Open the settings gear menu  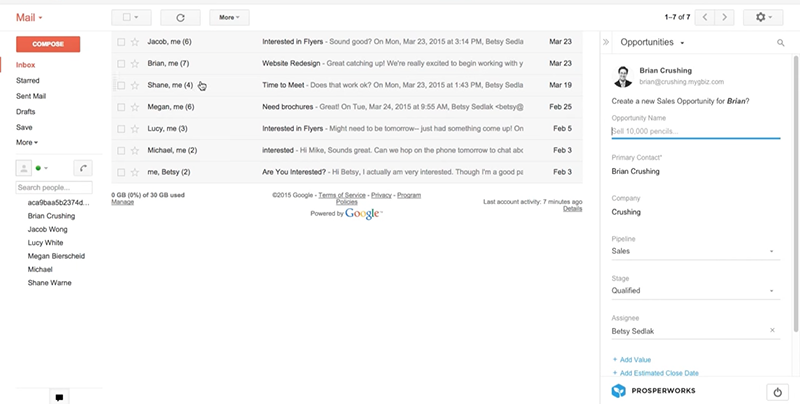point(767,17)
